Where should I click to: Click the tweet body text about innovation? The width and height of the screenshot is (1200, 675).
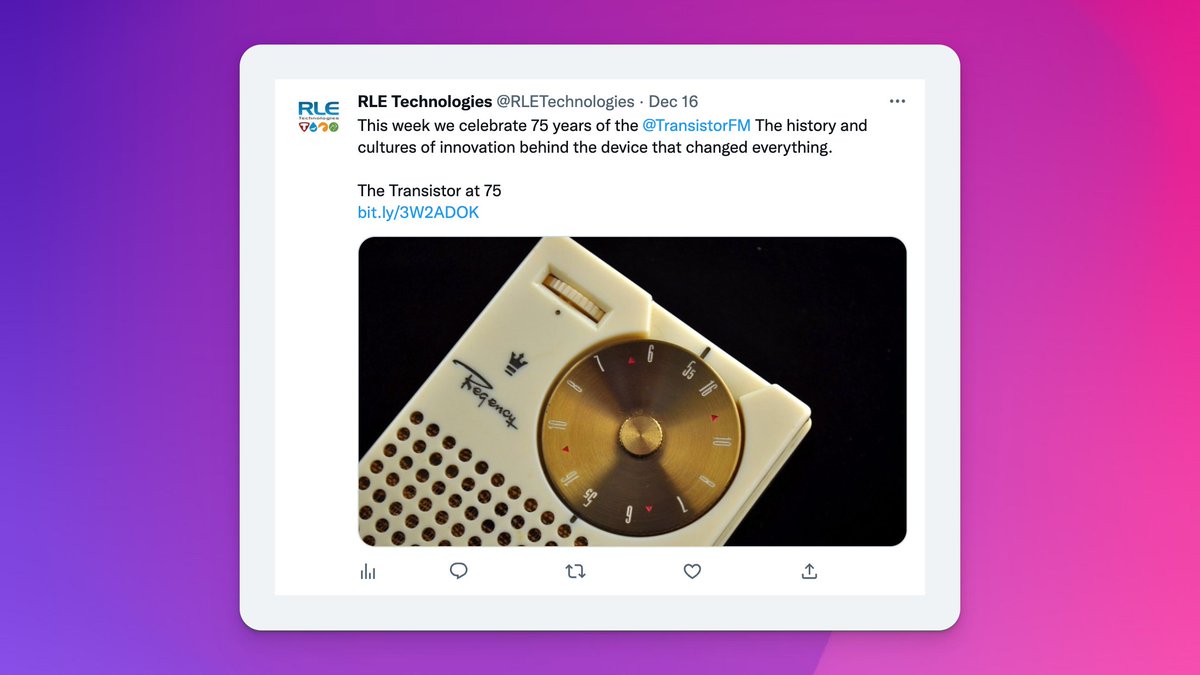click(612, 136)
